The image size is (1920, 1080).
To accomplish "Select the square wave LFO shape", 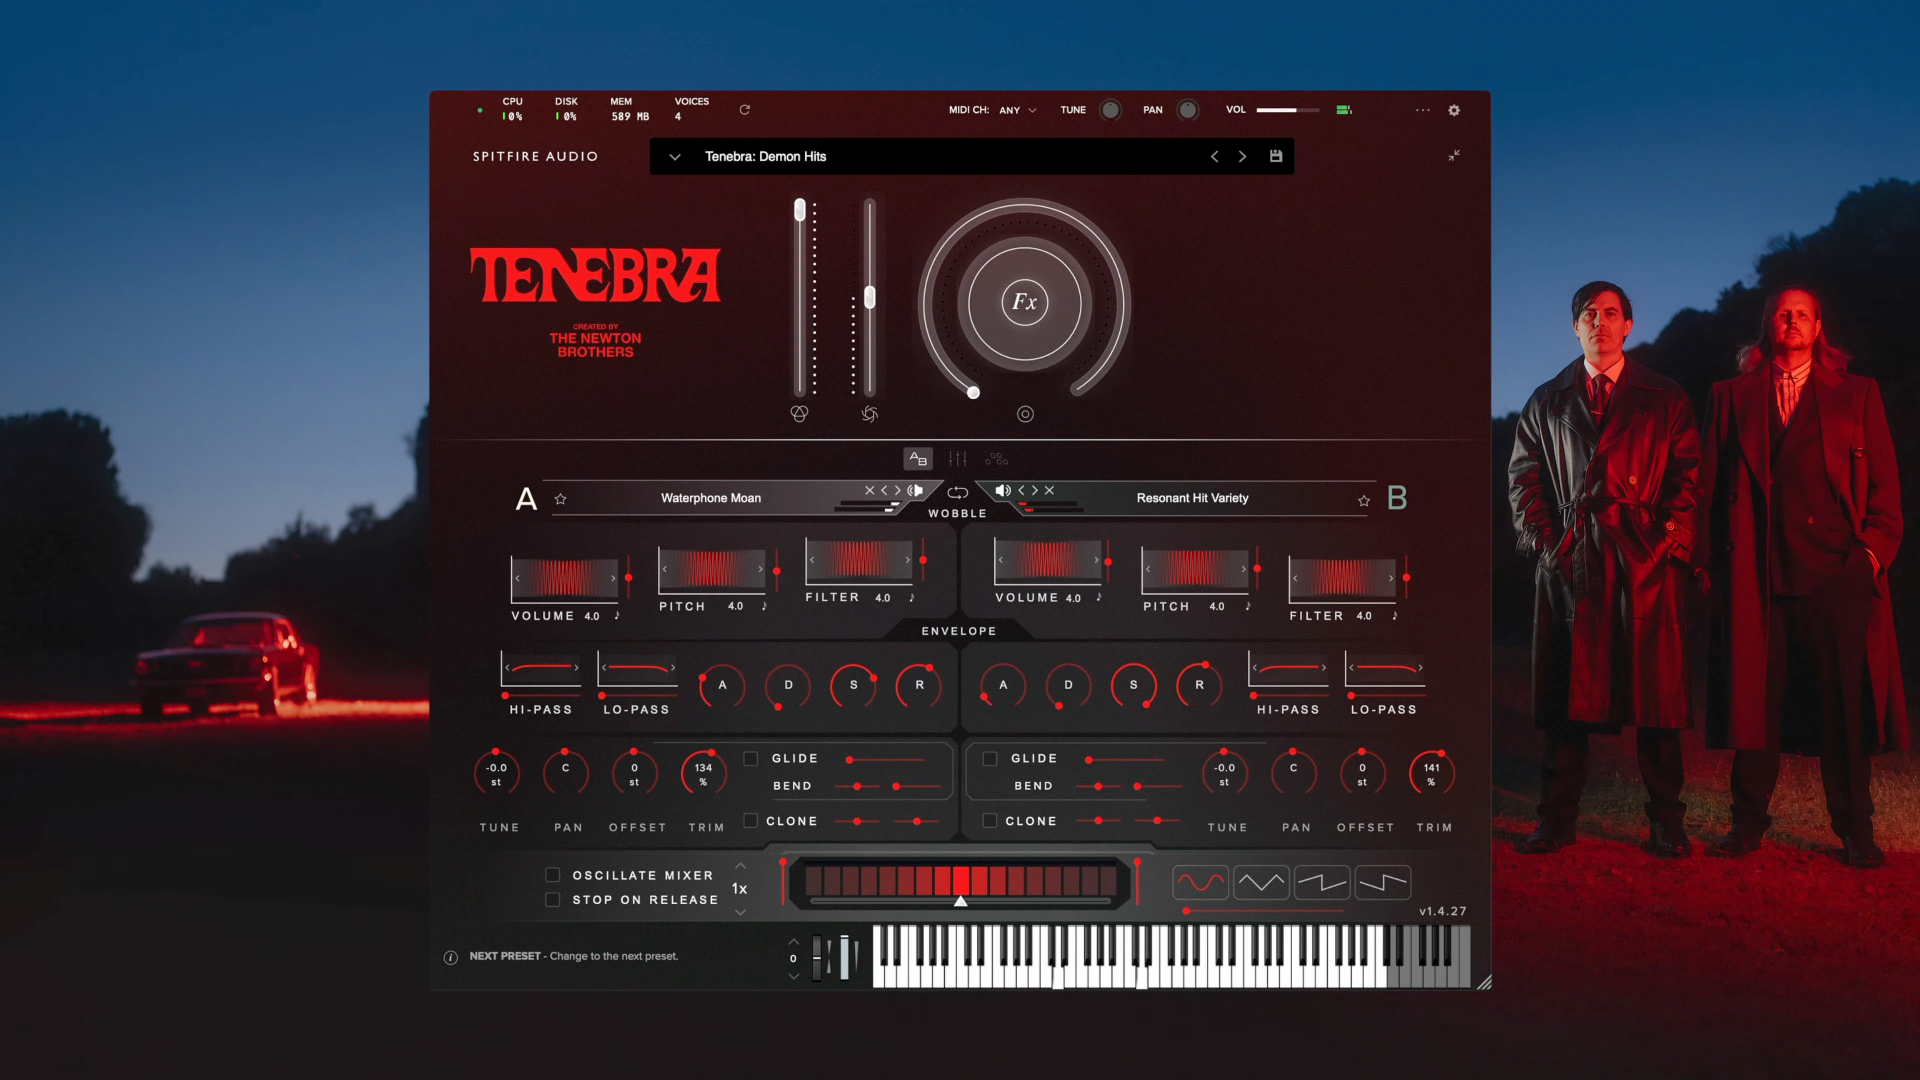I will (1322, 881).
